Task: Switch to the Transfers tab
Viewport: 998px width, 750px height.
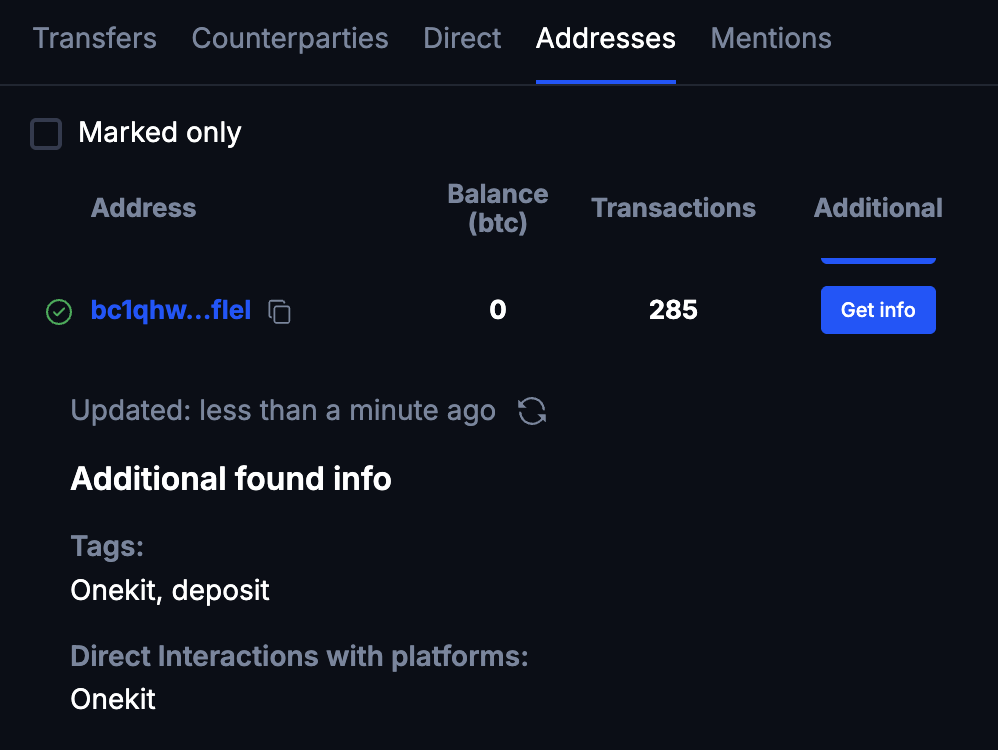Action: (94, 38)
